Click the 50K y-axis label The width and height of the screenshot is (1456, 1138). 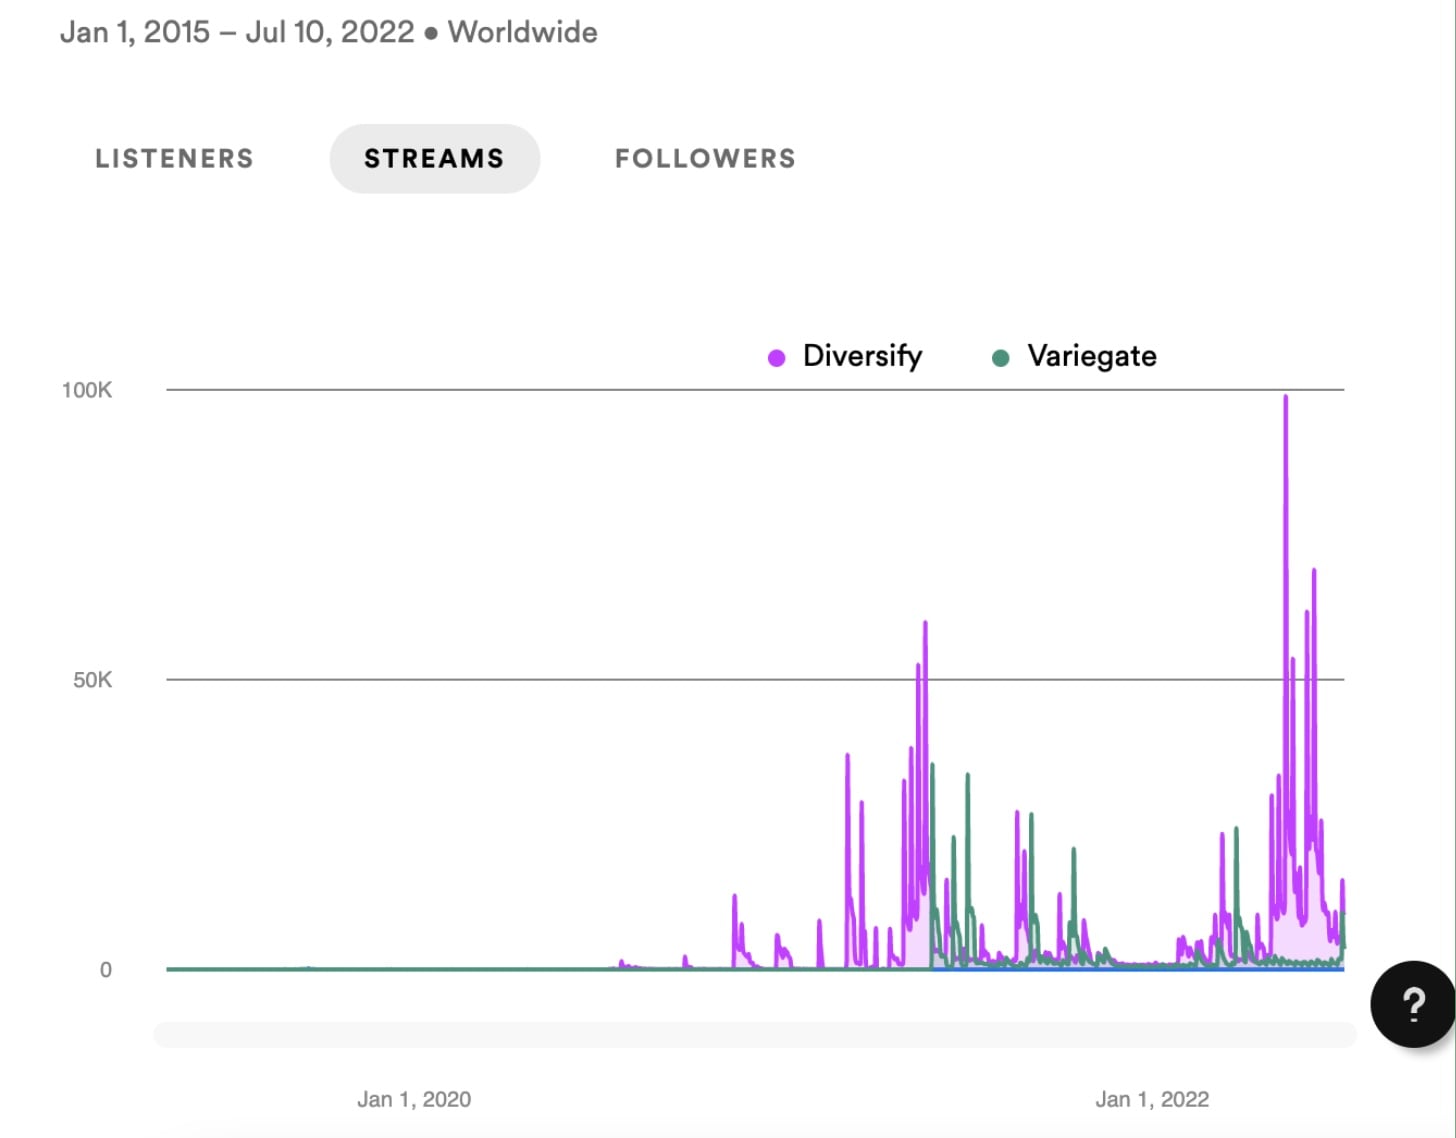(x=92, y=680)
